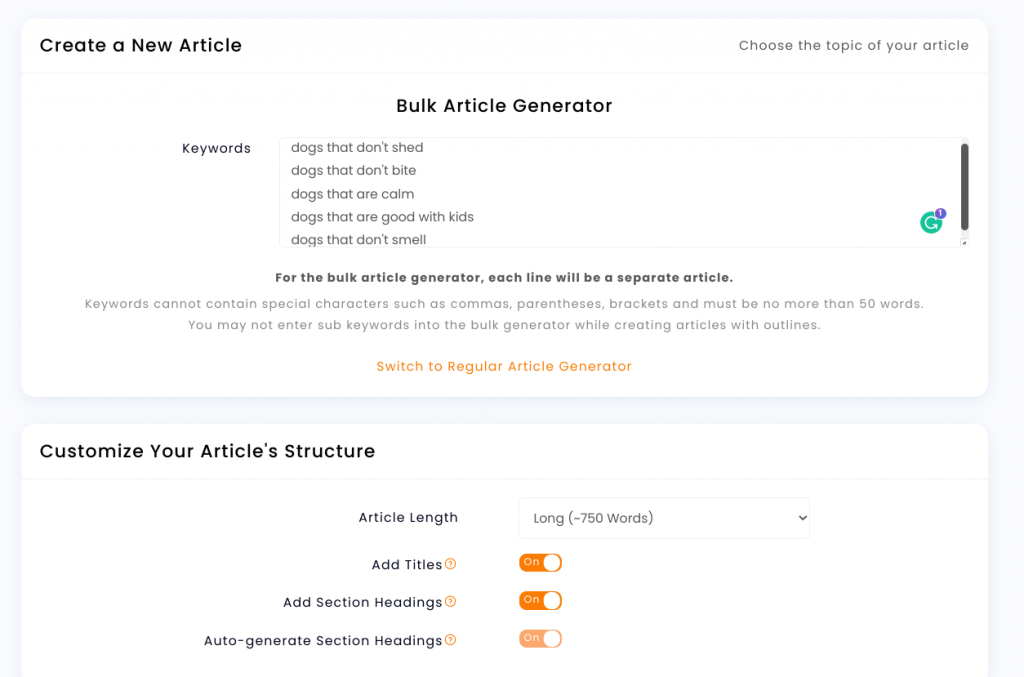The image size is (1024, 677).
Task: Click the Article Length dropdown arrow
Action: tap(802, 518)
